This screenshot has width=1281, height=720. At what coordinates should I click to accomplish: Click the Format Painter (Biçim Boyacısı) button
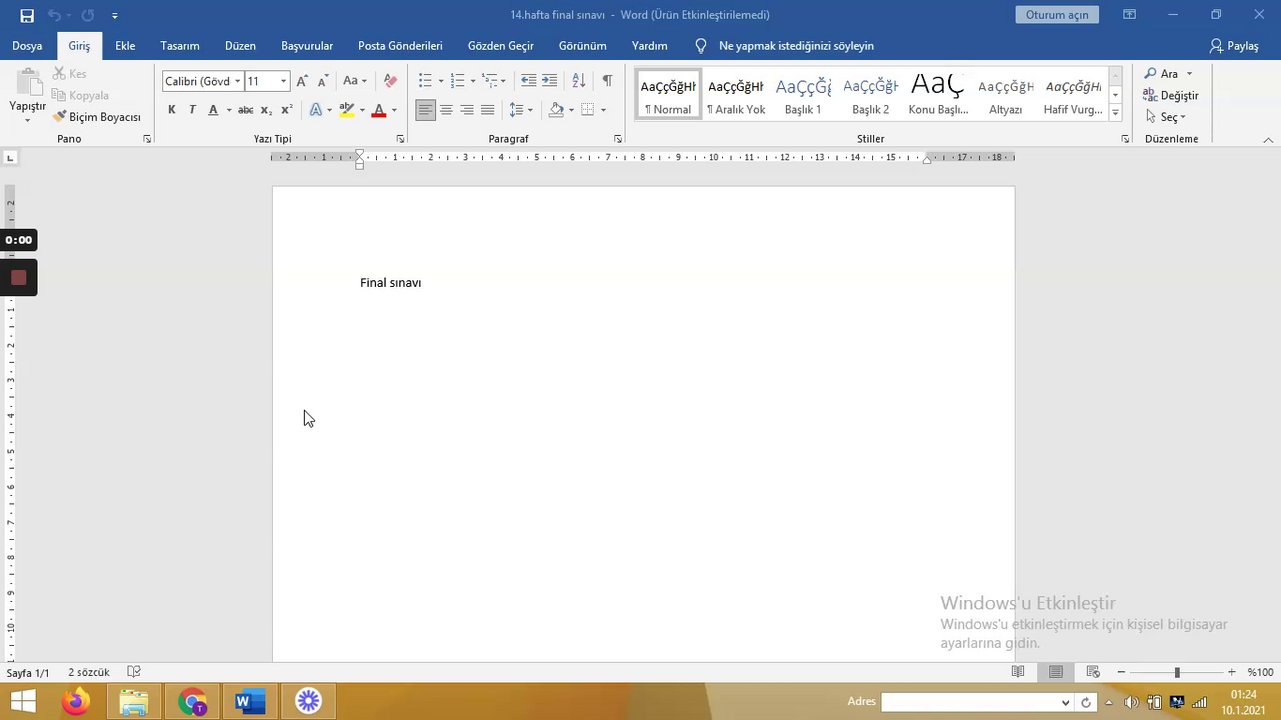97,117
